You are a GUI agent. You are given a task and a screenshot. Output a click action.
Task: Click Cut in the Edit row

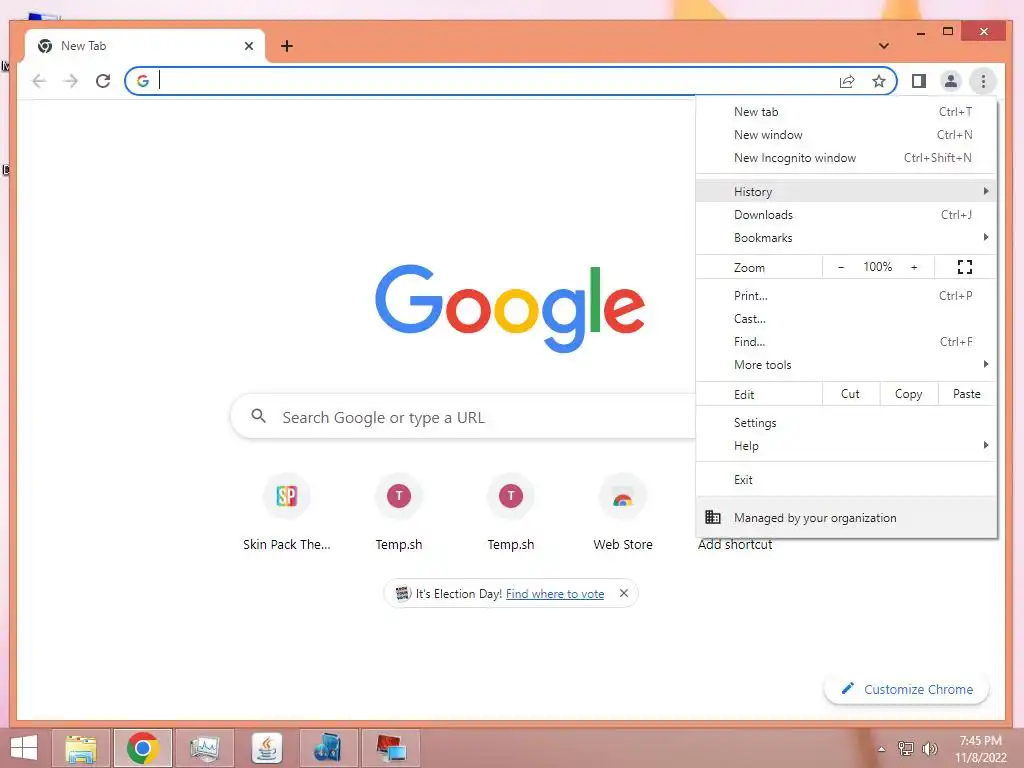pos(850,394)
